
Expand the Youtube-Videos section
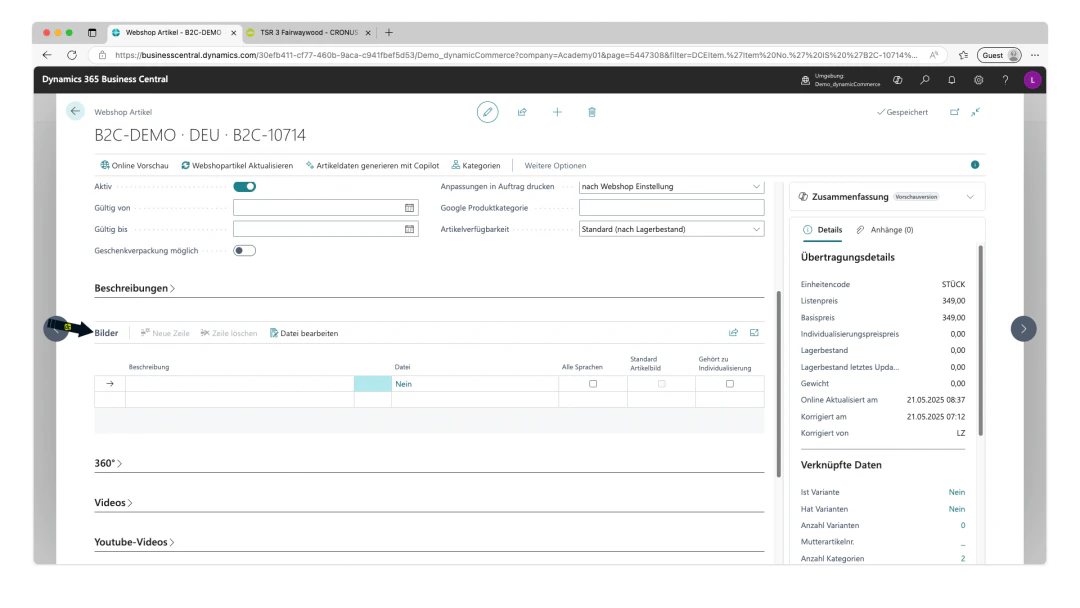click(134, 542)
